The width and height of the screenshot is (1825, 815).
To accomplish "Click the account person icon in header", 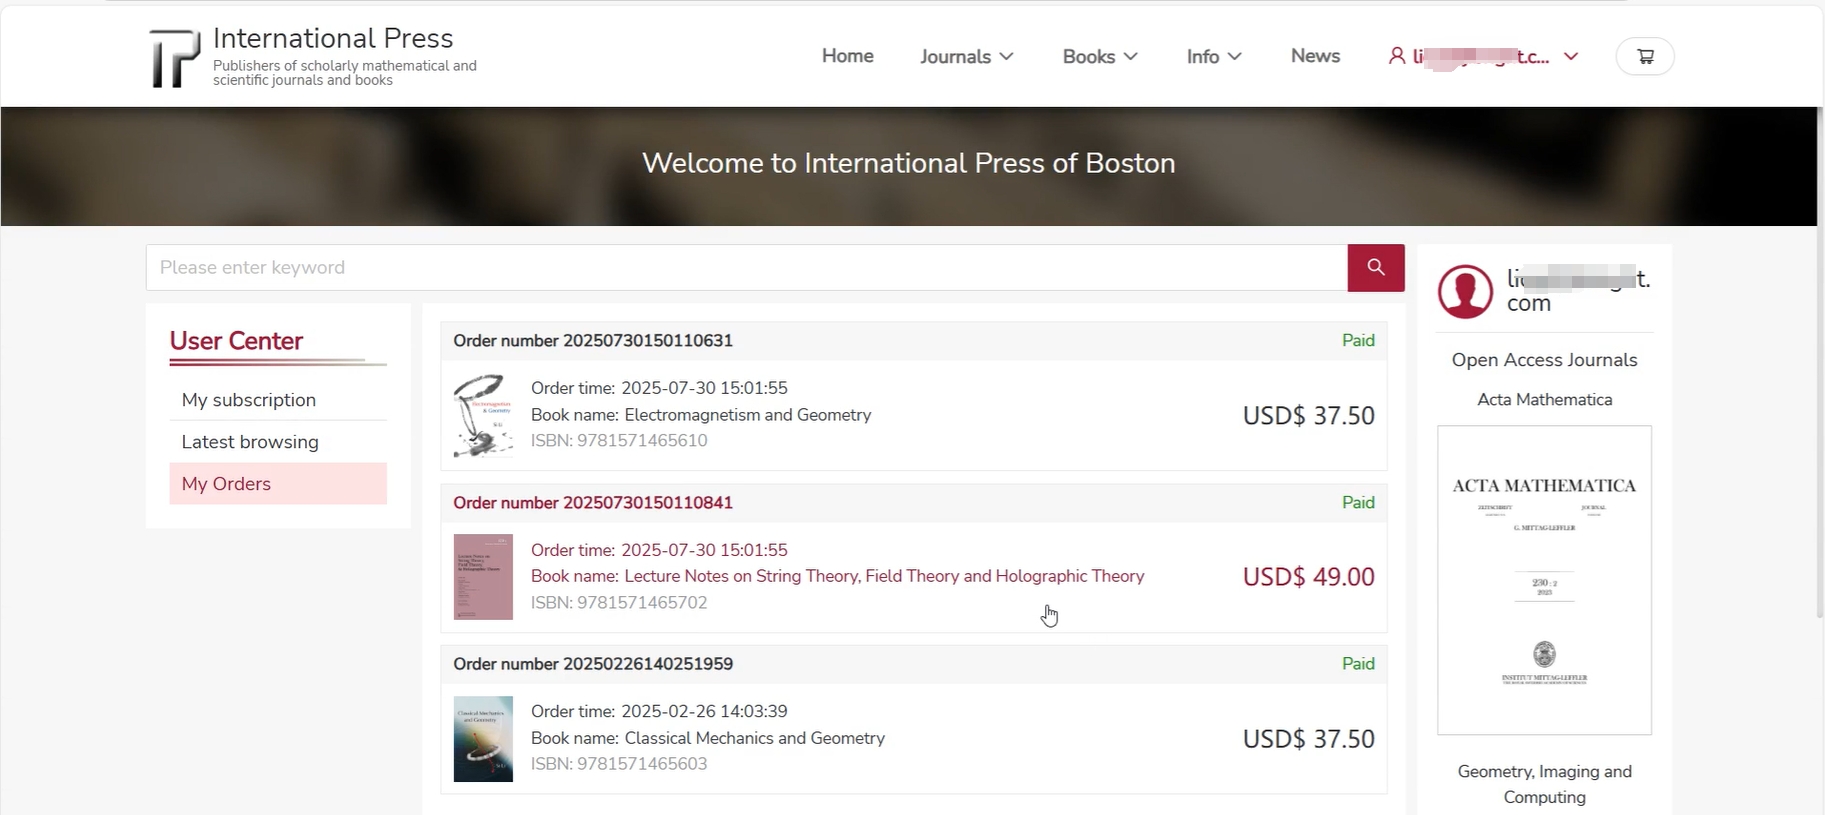I will 1396,56.
